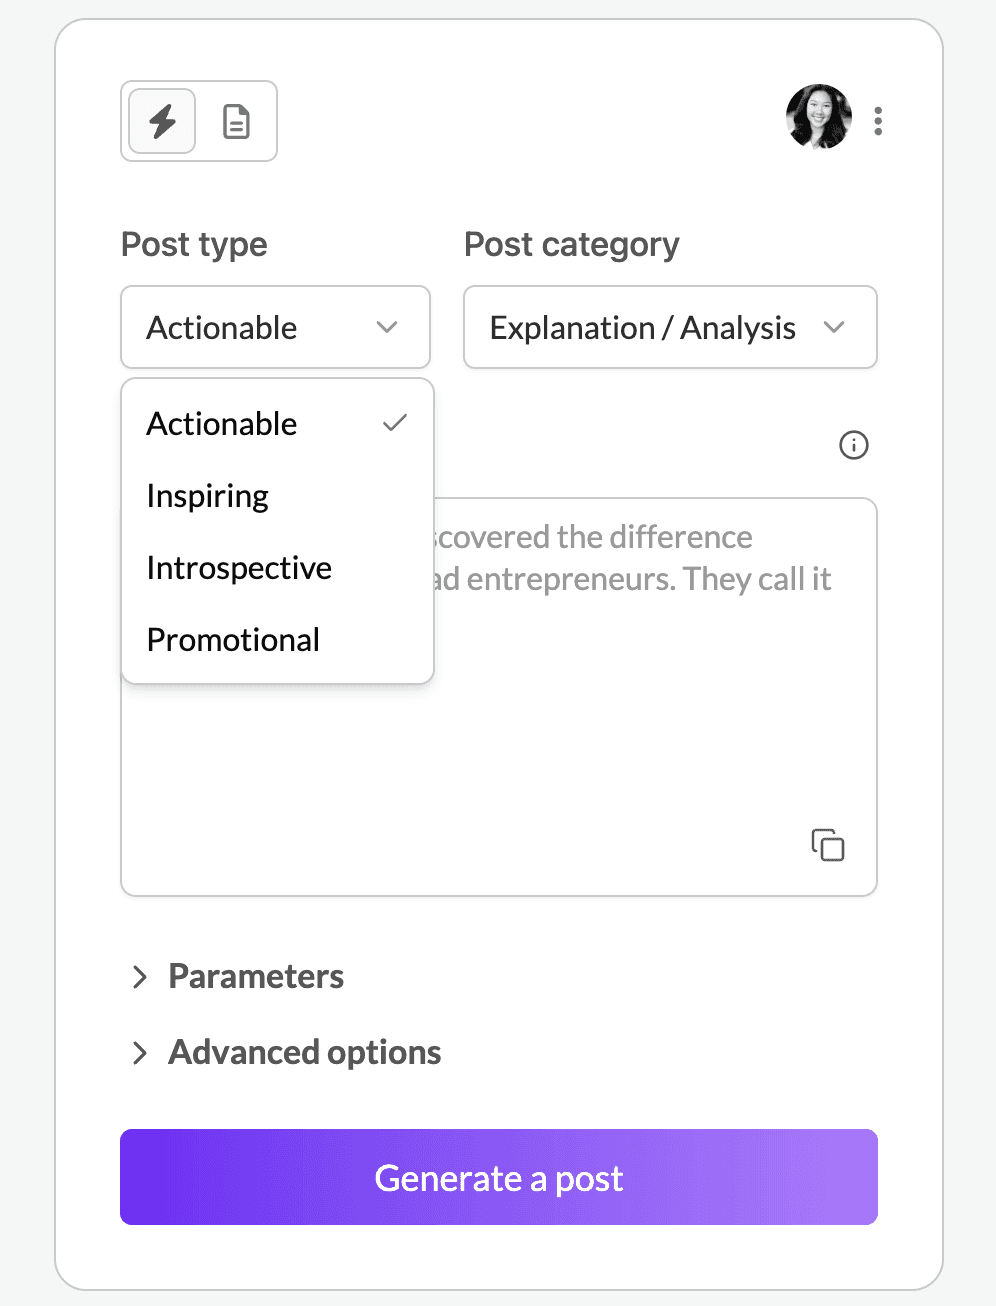Expand the Advanced options section
Image resolution: width=996 pixels, height=1306 pixels.
286,1052
